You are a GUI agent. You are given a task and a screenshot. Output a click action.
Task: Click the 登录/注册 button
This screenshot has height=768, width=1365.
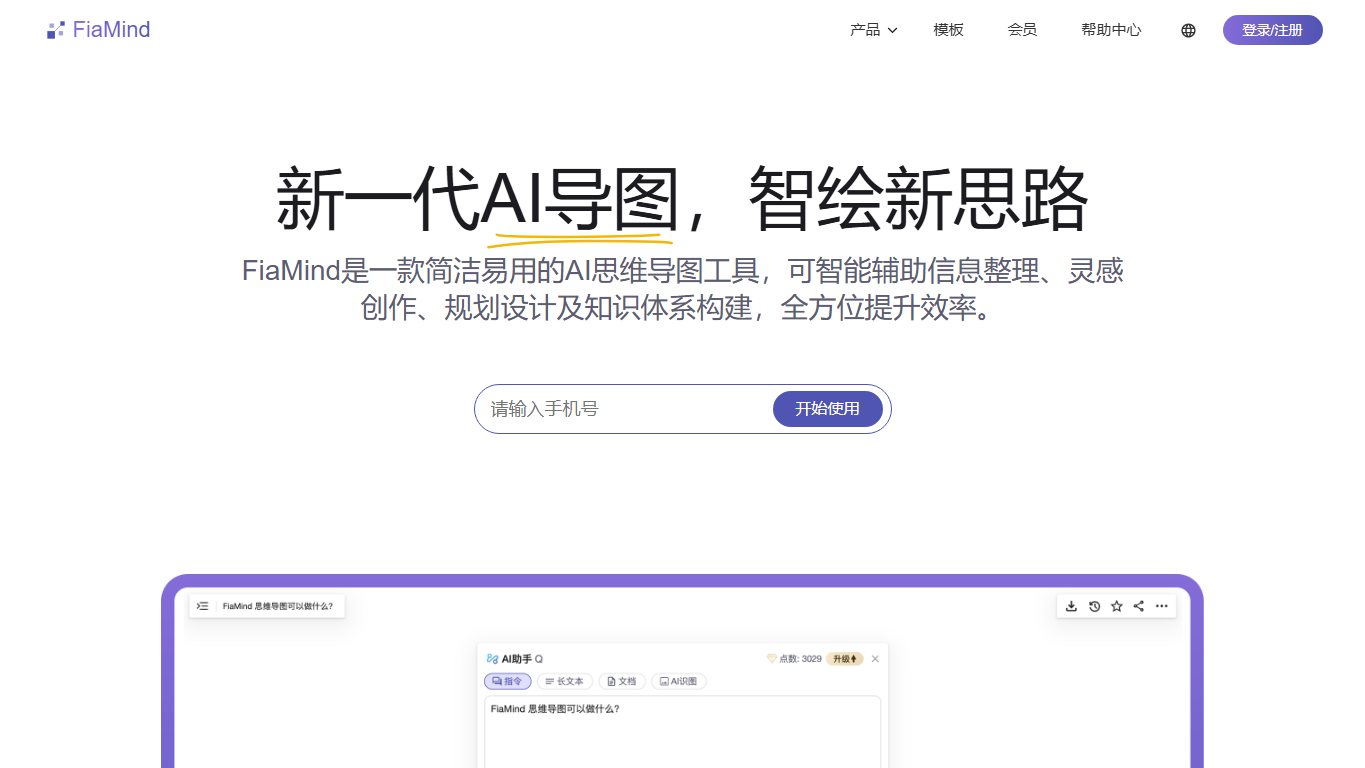click(1272, 30)
